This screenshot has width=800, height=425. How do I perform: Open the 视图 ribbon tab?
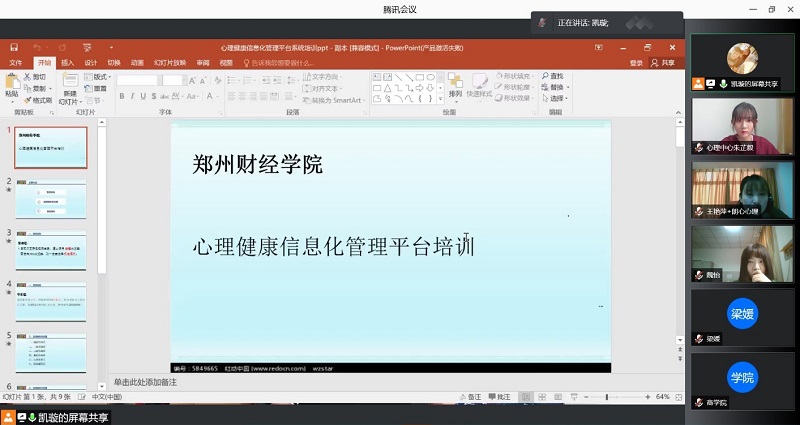click(x=226, y=63)
